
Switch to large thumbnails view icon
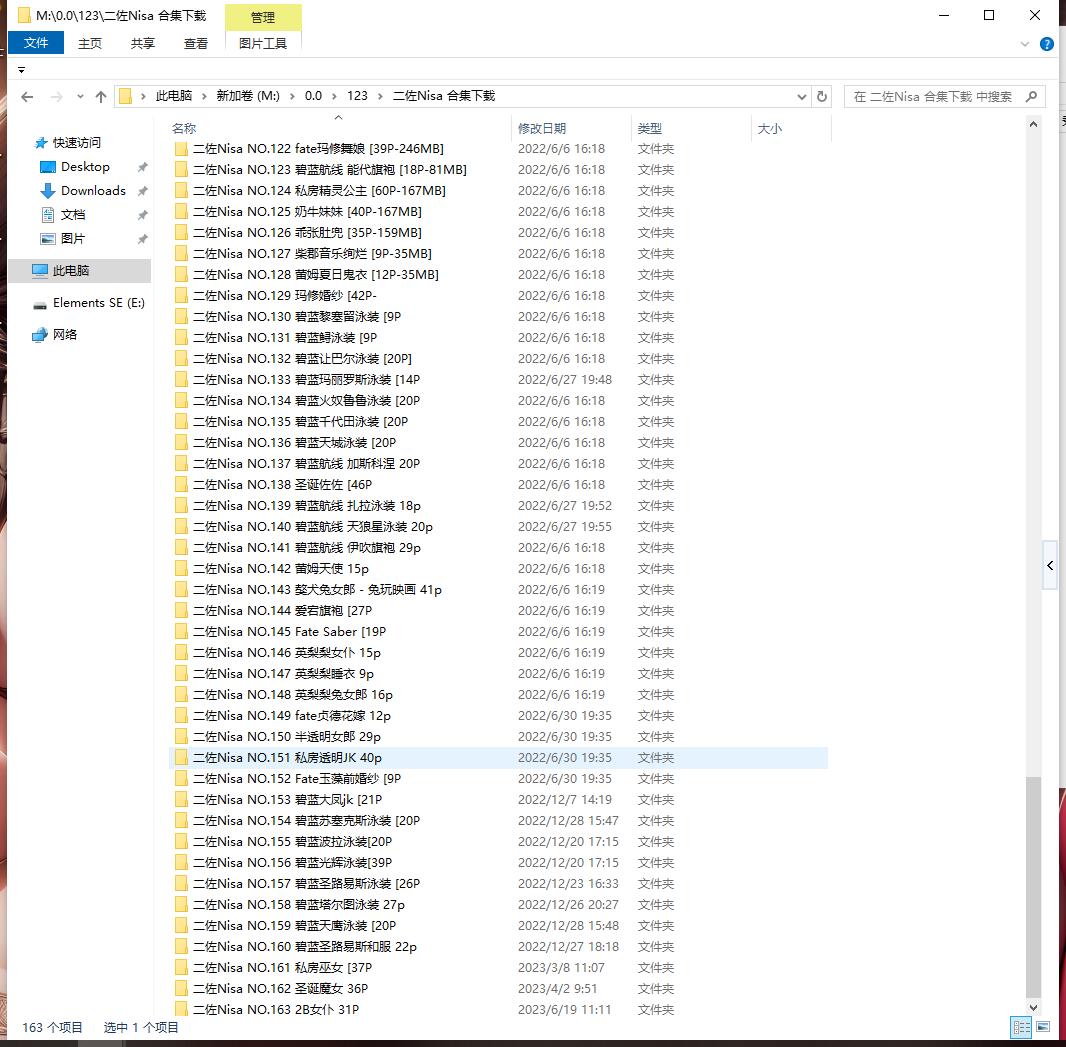(x=1043, y=1027)
